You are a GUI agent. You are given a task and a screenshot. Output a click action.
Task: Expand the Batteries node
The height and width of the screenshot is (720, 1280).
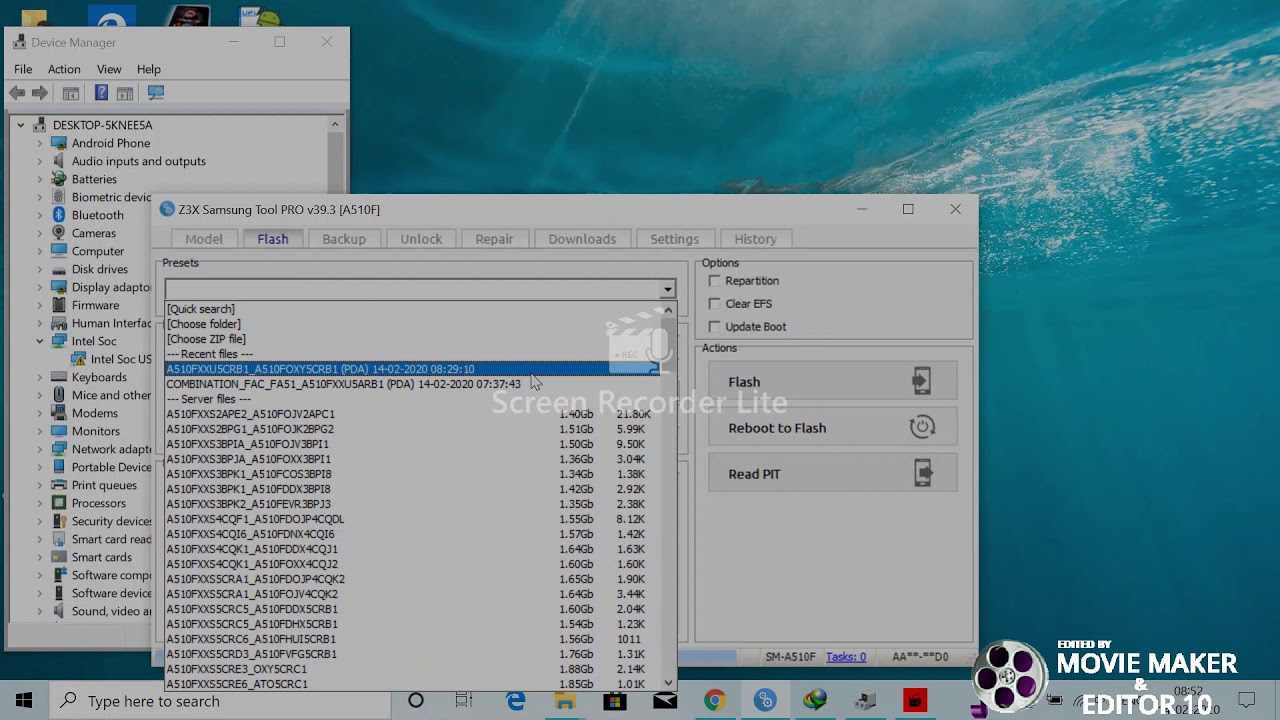[x=40, y=179]
